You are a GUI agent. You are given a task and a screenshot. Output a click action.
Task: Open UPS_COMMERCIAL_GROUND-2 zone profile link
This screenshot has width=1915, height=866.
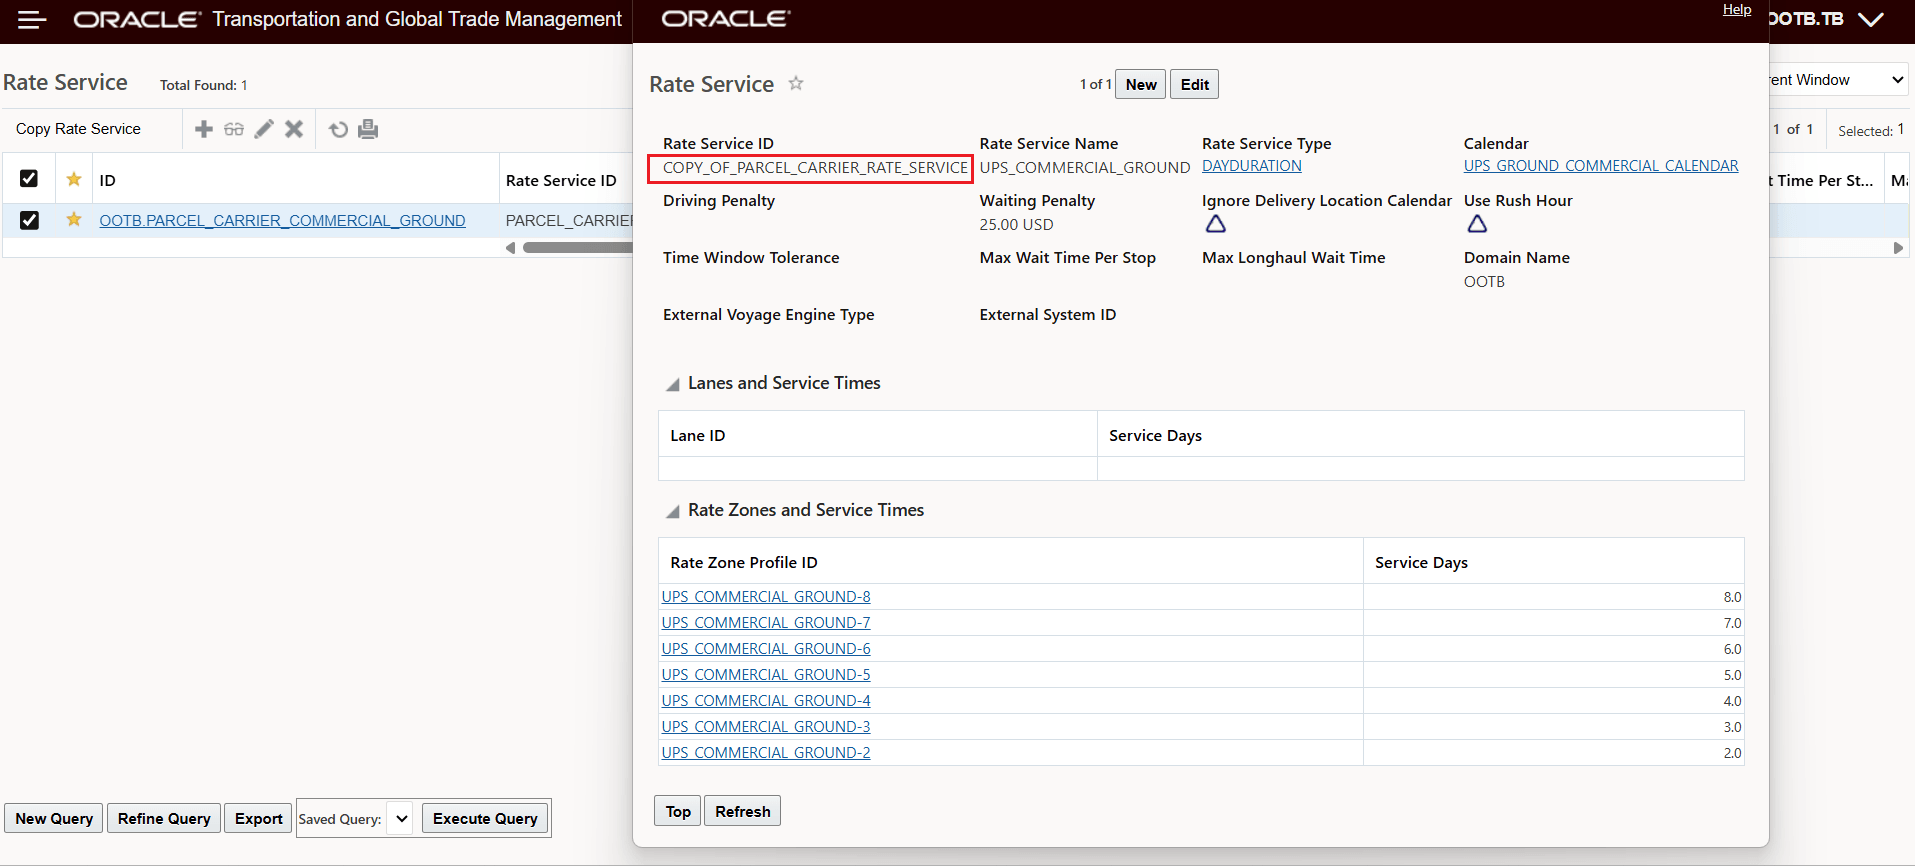tap(766, 753)
